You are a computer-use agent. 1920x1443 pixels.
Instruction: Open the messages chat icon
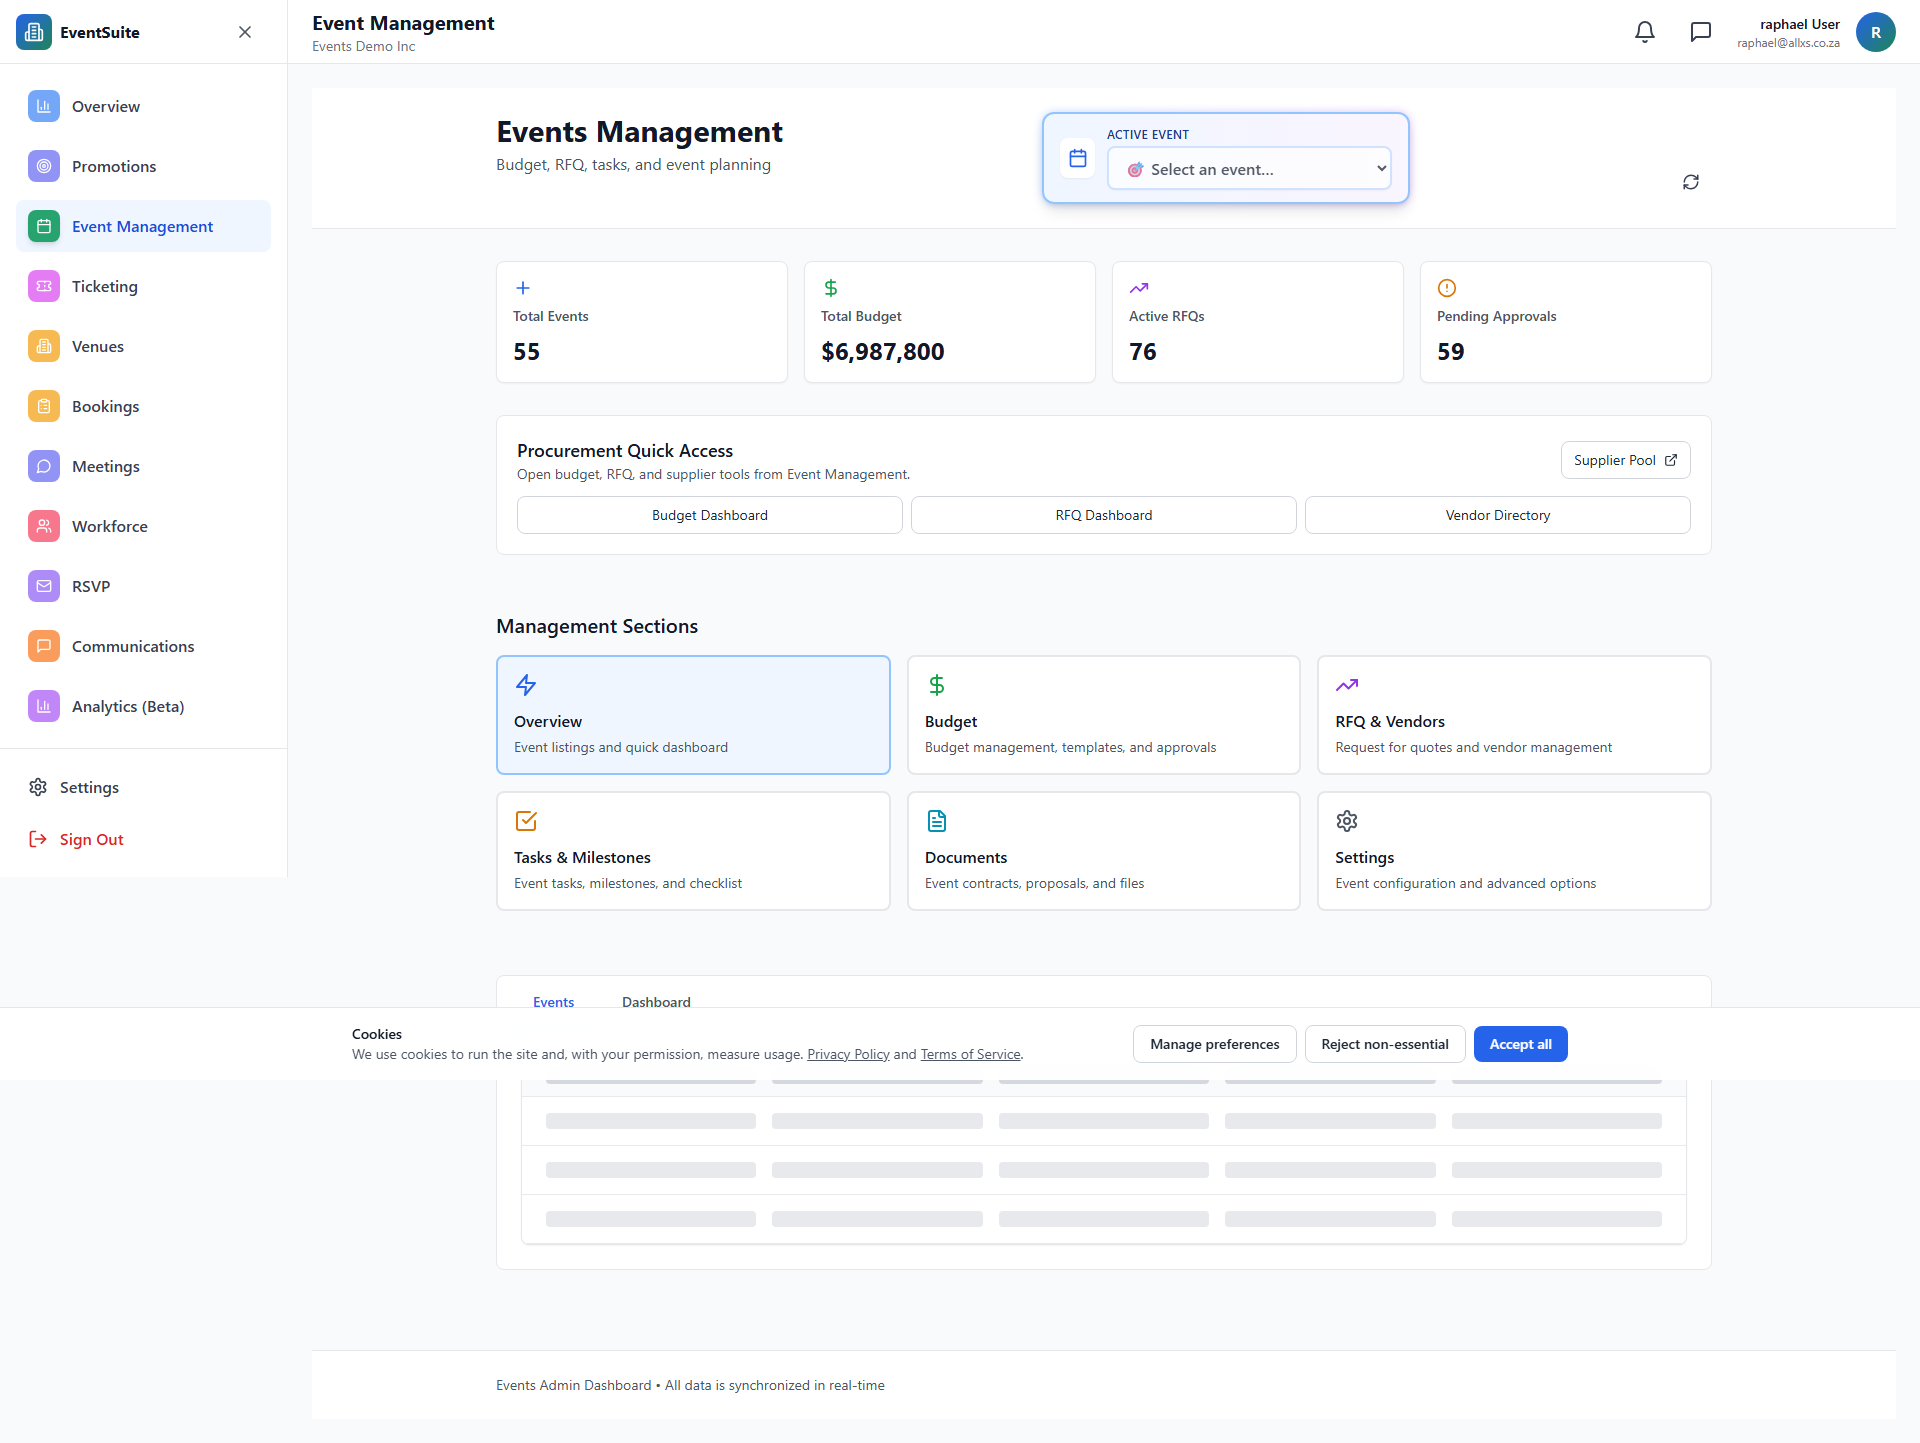1700,31
